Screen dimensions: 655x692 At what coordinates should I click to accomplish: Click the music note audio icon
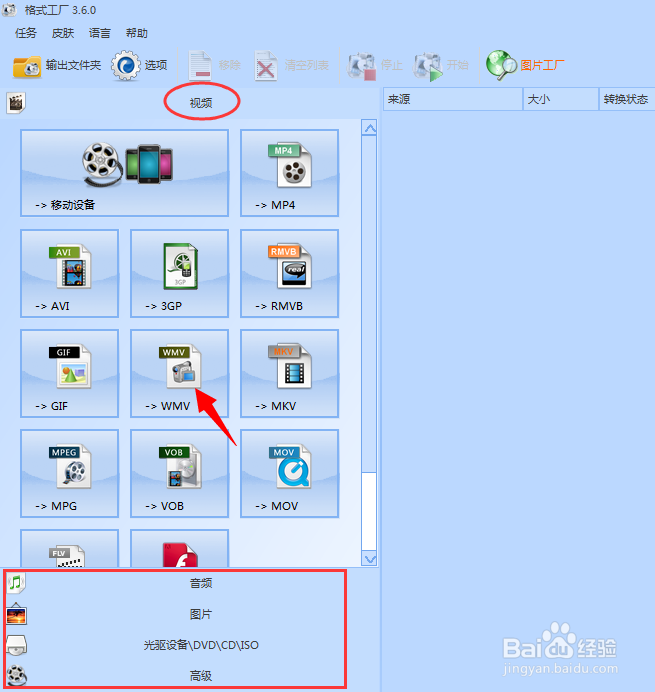pyautogui.click(x=16, y=583)
